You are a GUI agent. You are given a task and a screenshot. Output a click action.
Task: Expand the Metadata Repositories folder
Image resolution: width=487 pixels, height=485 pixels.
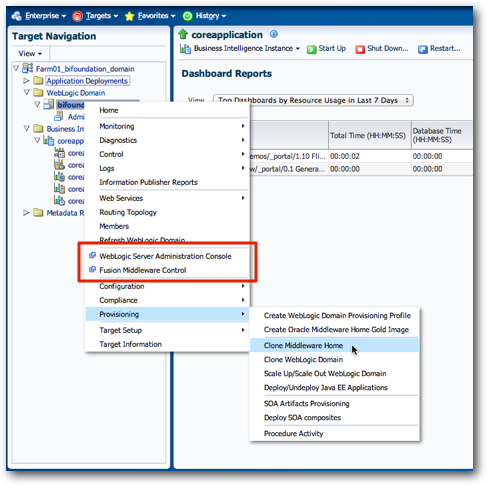(x=26, y=212)
